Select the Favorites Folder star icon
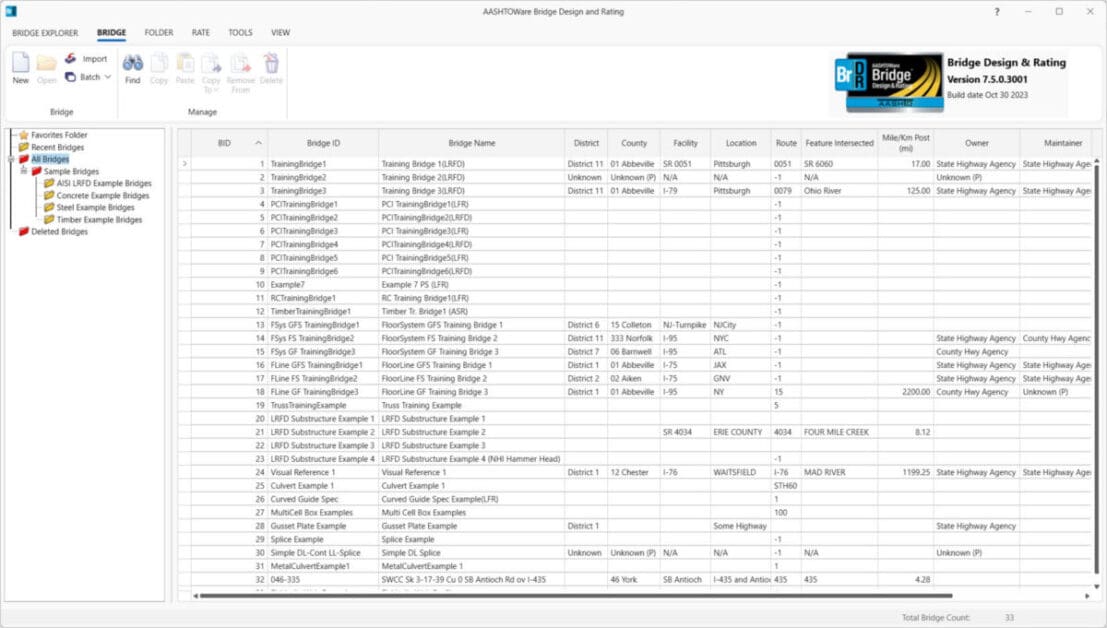1107x628 pixels. coord(23,135)
